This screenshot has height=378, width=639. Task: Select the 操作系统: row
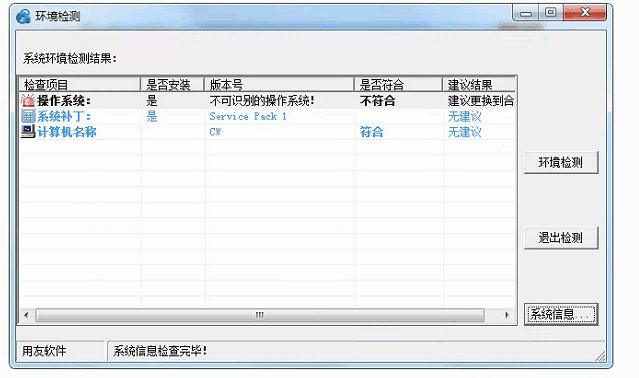[268, 101]
